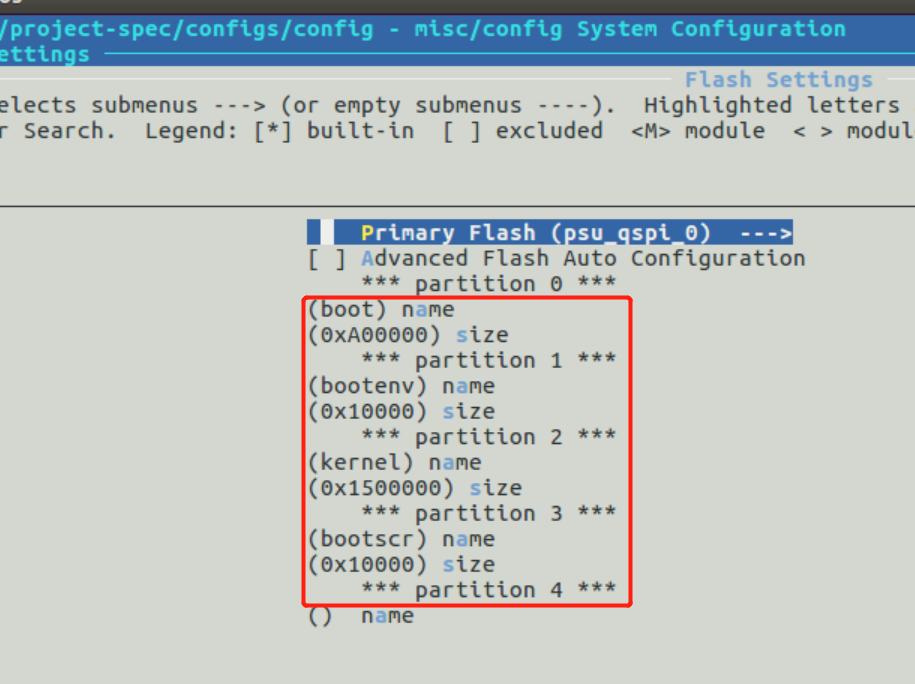Image resolution: width=915 pixels, height=684 pixels.
Task: Modify the kernel partition name
Action: (395, 462)
